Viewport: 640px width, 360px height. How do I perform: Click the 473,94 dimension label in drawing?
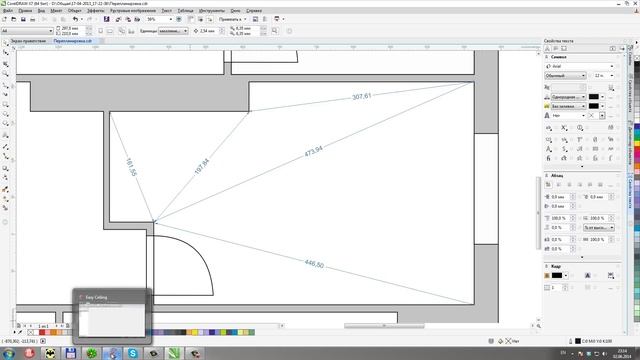click(x=313, y=151)
